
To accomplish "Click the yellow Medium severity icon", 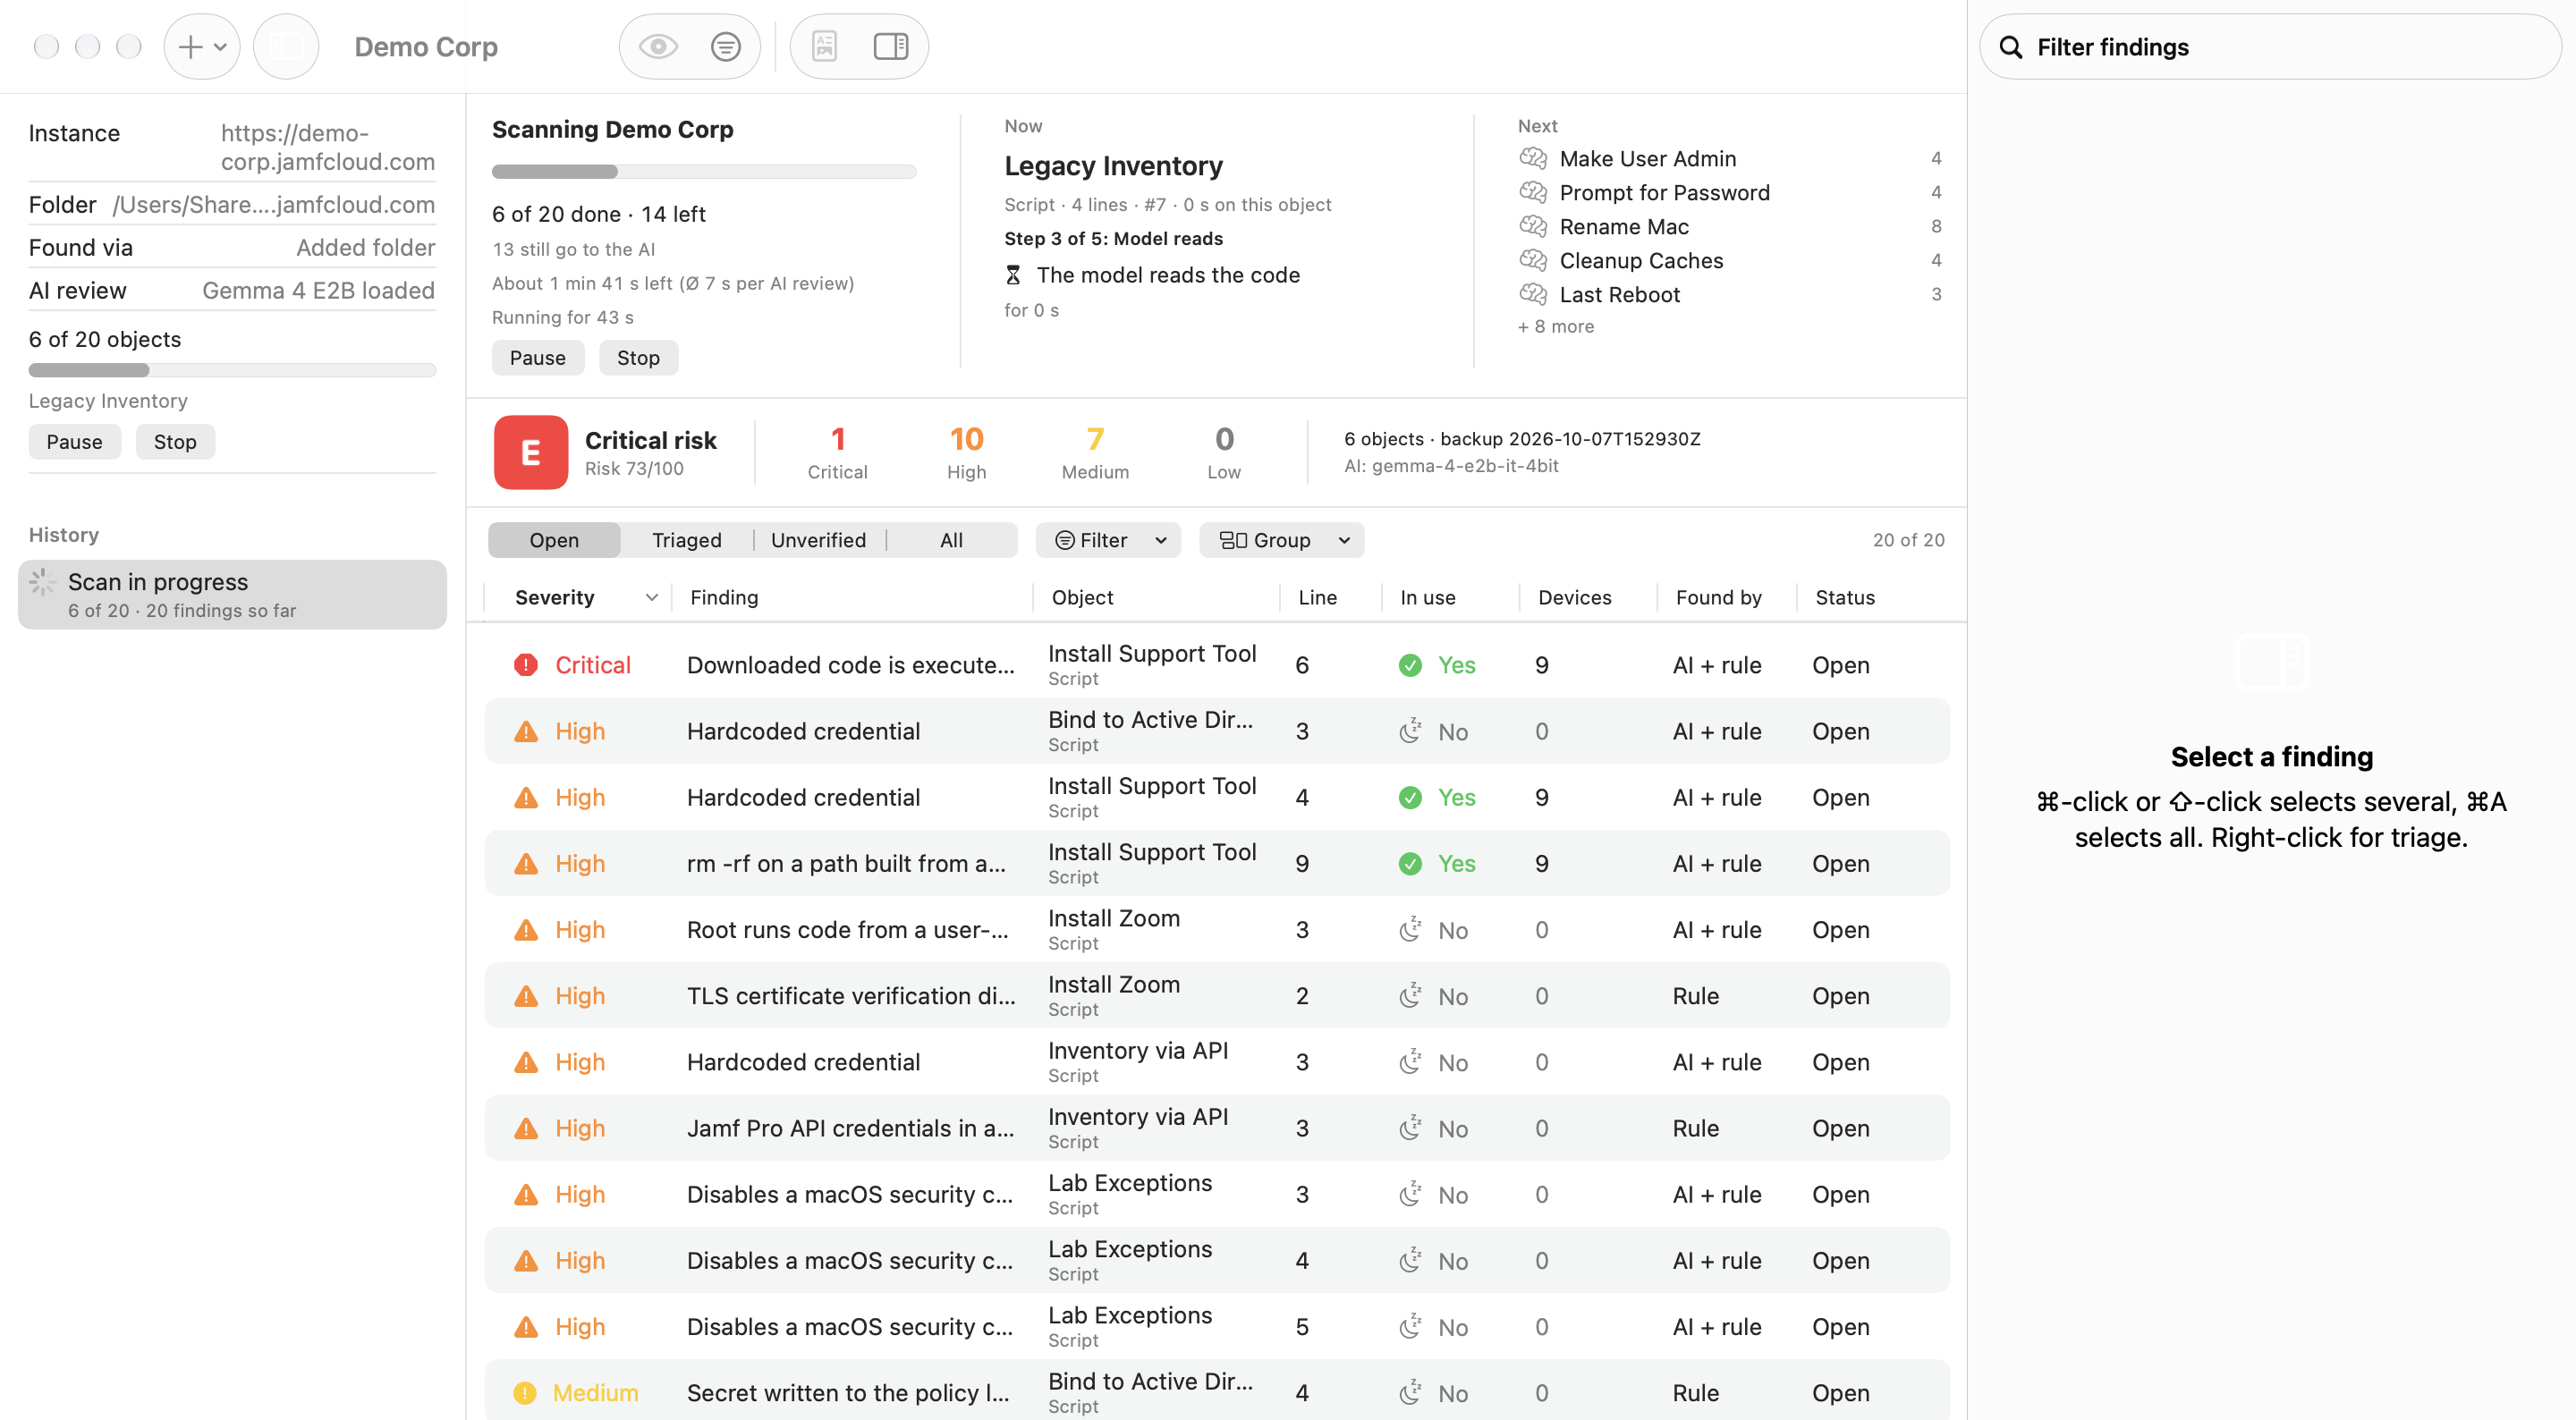I will [525, 1393].
